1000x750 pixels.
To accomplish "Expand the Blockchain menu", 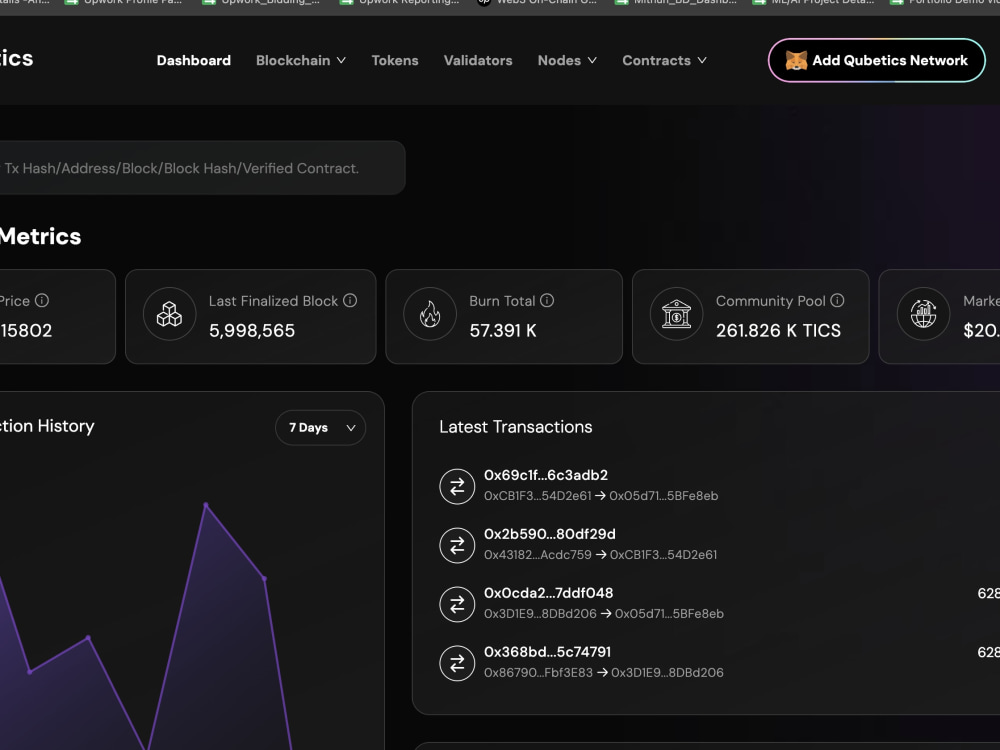I will coord(301,61).
